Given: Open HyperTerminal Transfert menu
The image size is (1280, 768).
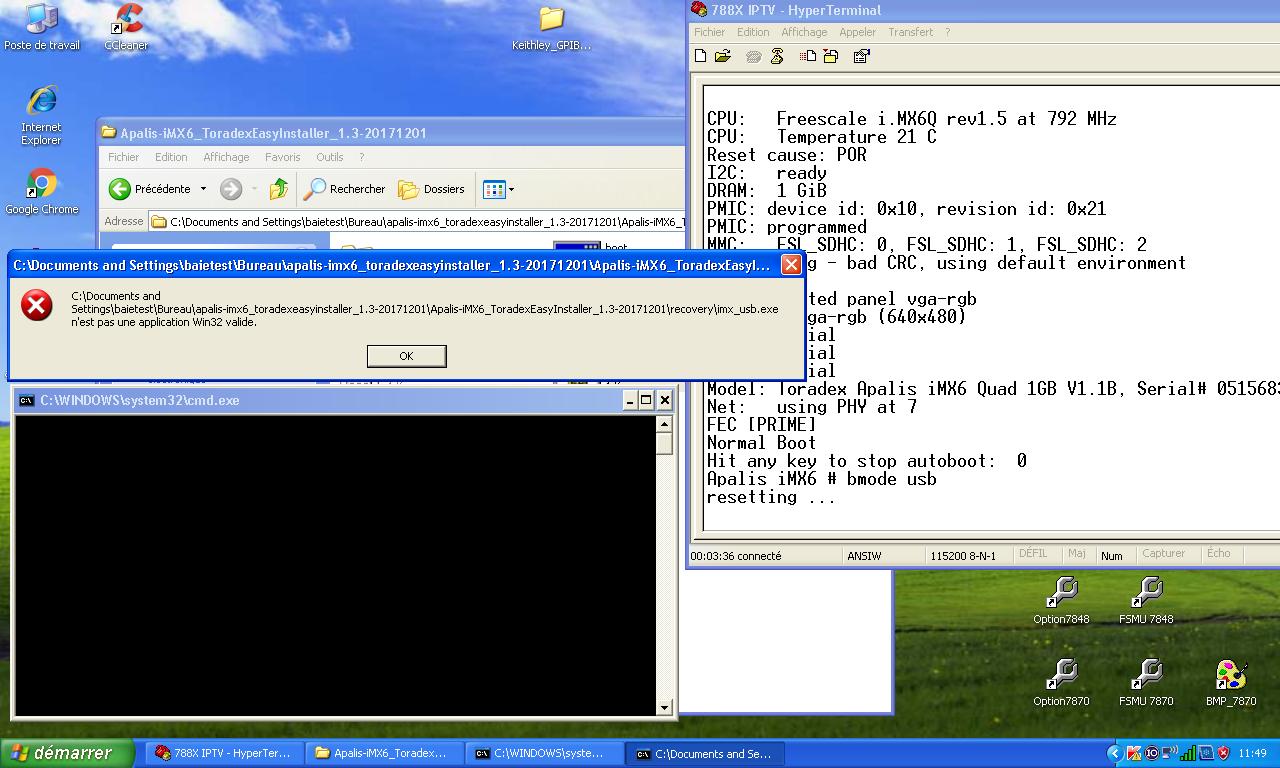Looking at the screenshot, I should coord(910,32).
